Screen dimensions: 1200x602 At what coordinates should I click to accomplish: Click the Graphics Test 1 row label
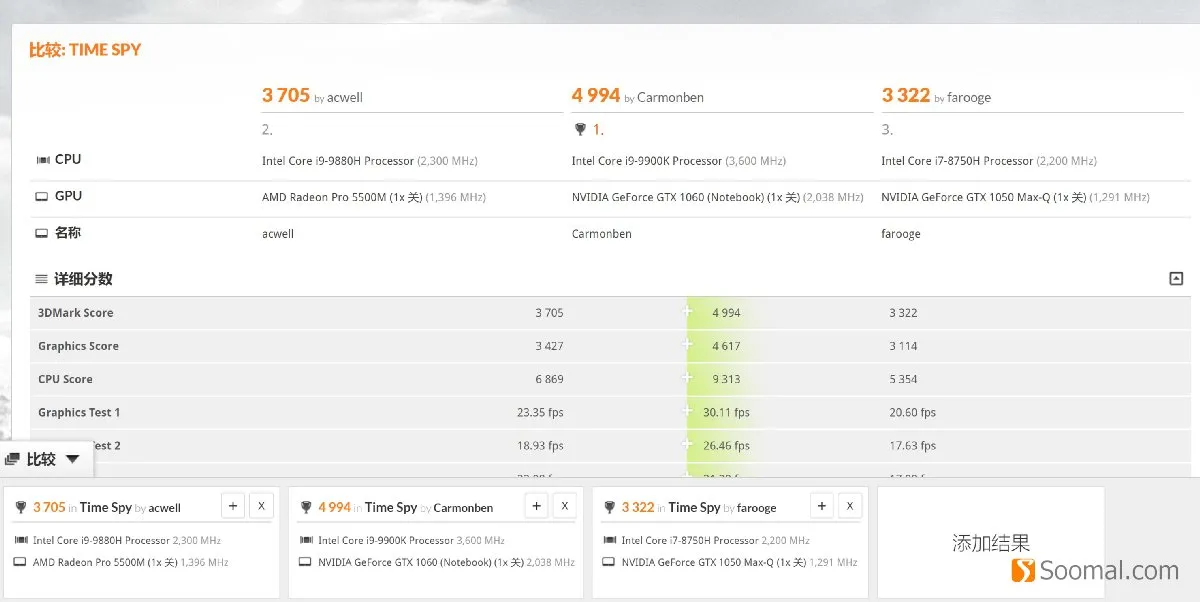pos(79,412)
